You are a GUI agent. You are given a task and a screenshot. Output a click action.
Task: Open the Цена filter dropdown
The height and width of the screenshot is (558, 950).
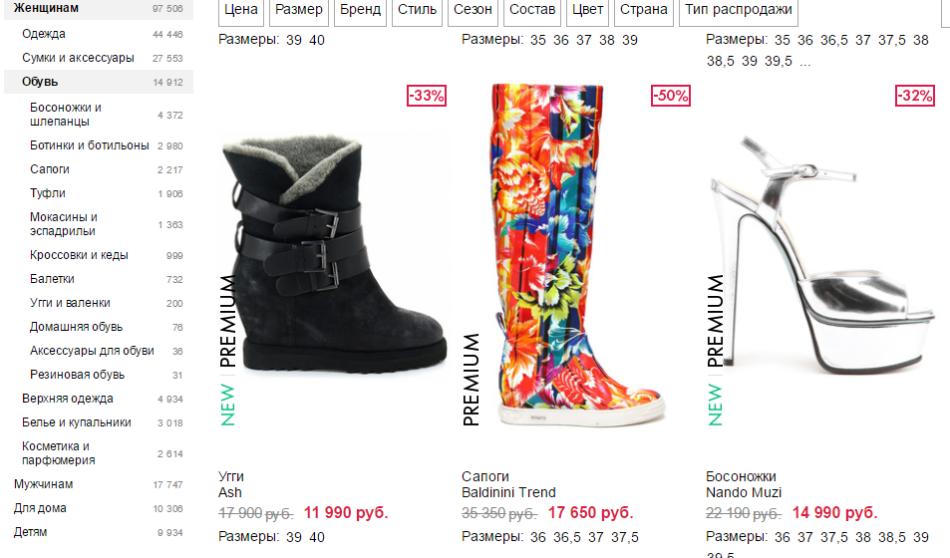tap(241, 10)
